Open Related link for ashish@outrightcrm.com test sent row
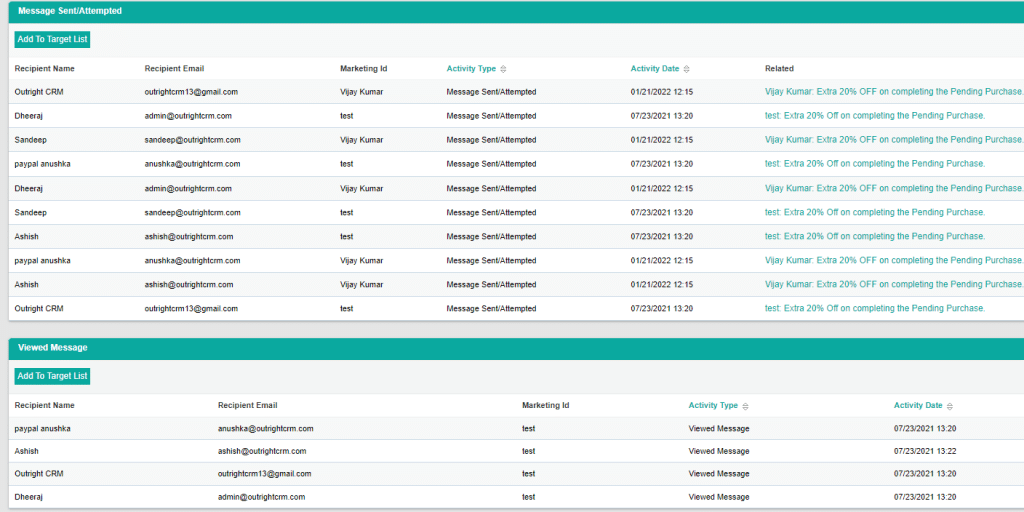 [x=875, y=236]
